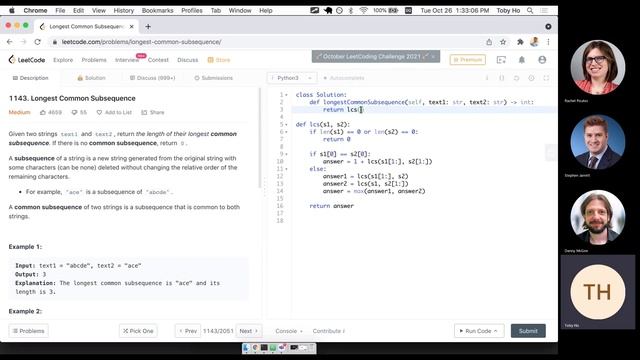
Task: Click the Wi-Fi status icon
Action: tap(363, 11)
